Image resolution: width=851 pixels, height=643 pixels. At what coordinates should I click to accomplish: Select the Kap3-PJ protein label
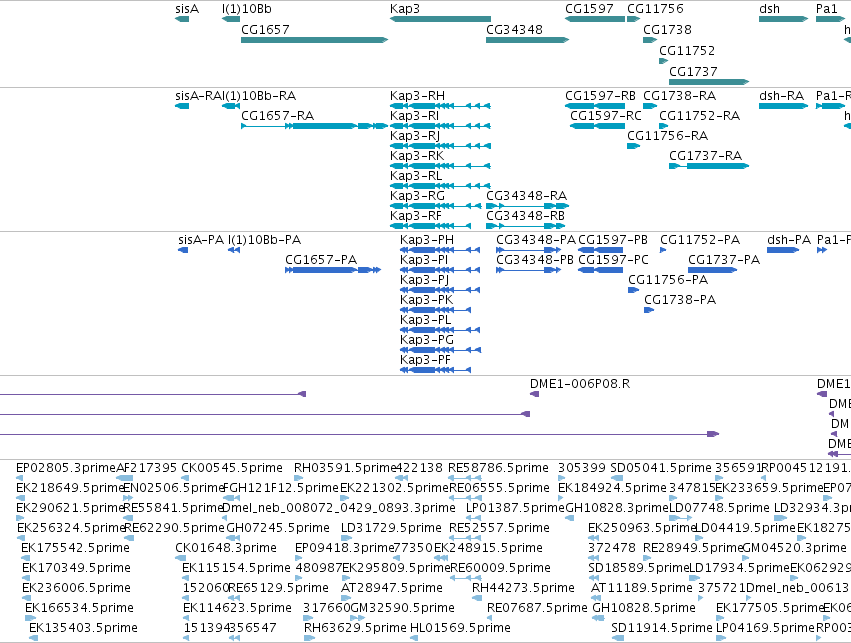(425, 281)
